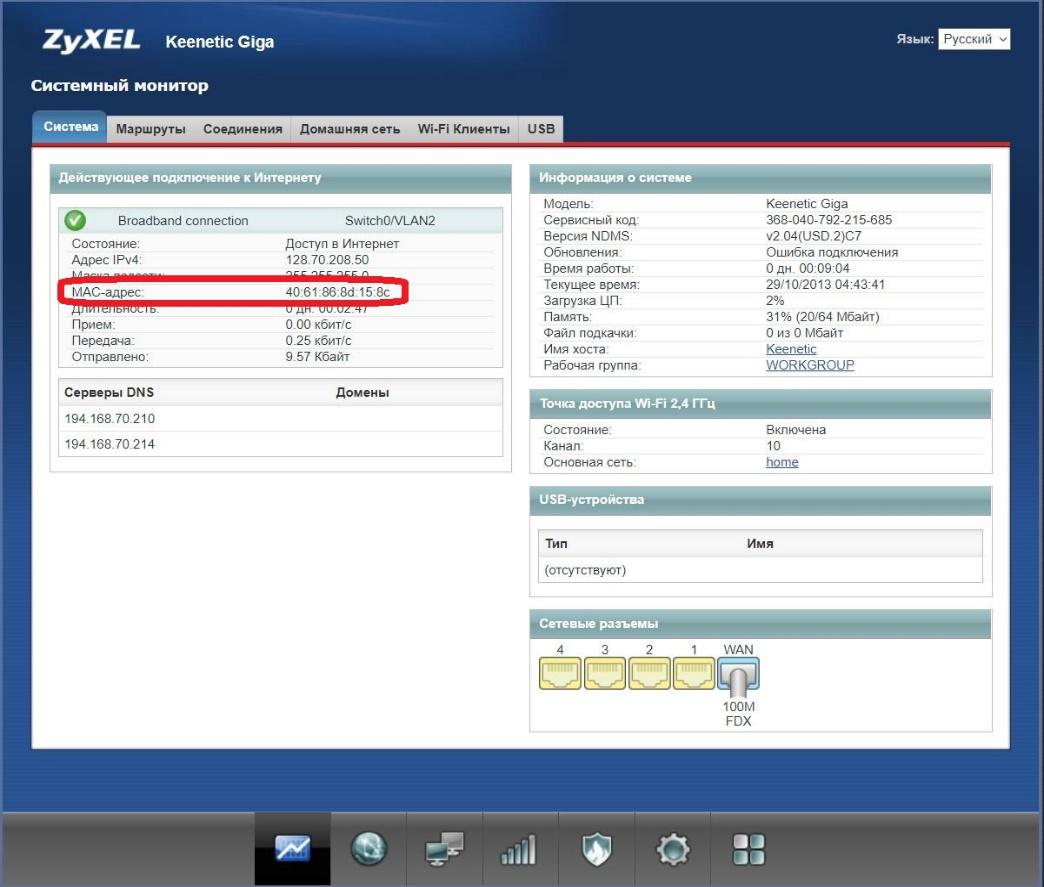
Task: Switch to the USB tab
Action: click(541, 129)
